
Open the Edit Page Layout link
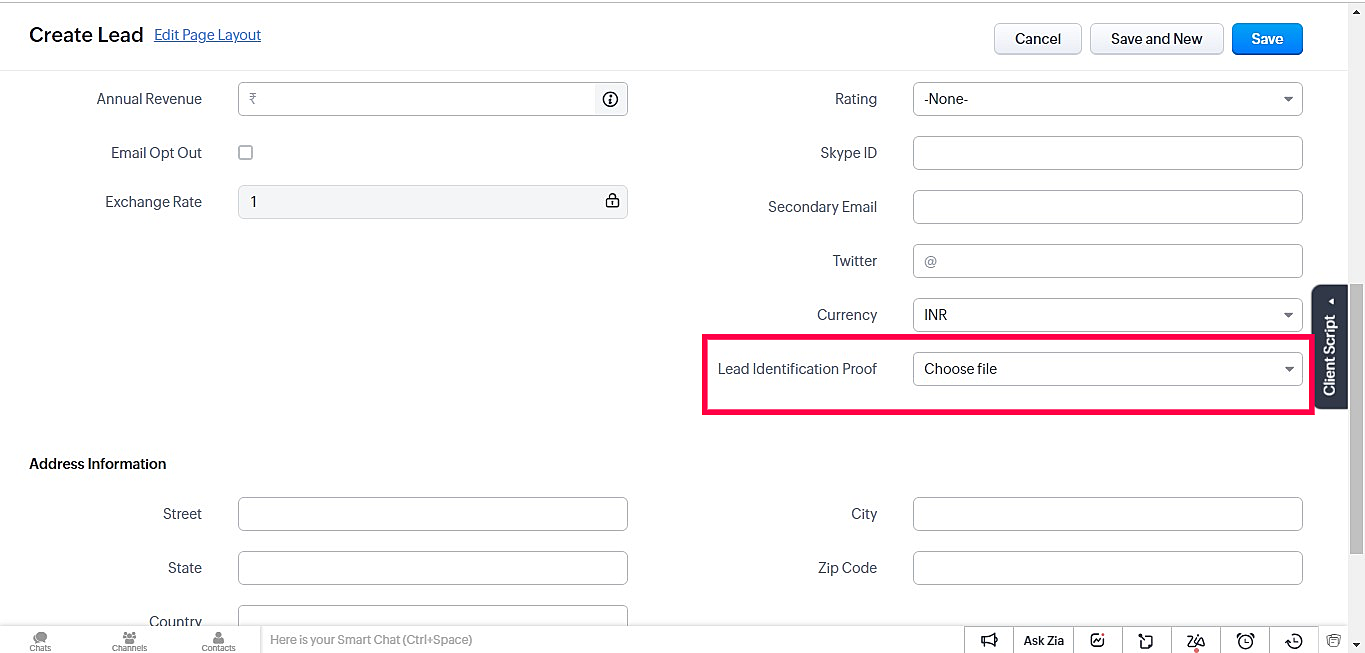pyautogui.click(x=207, y=35)
